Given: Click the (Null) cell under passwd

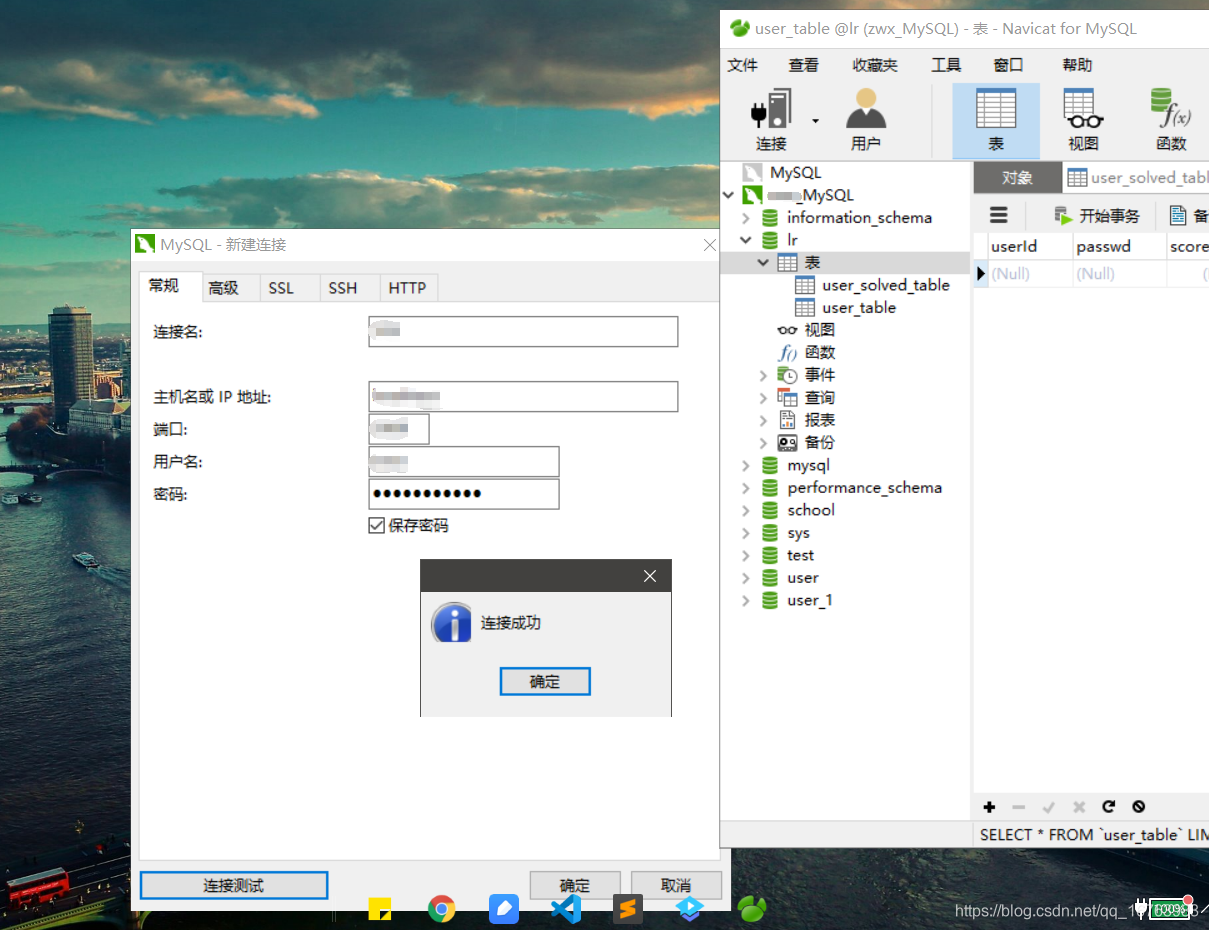Looking at the screenshot, I should pos(1119,273).
